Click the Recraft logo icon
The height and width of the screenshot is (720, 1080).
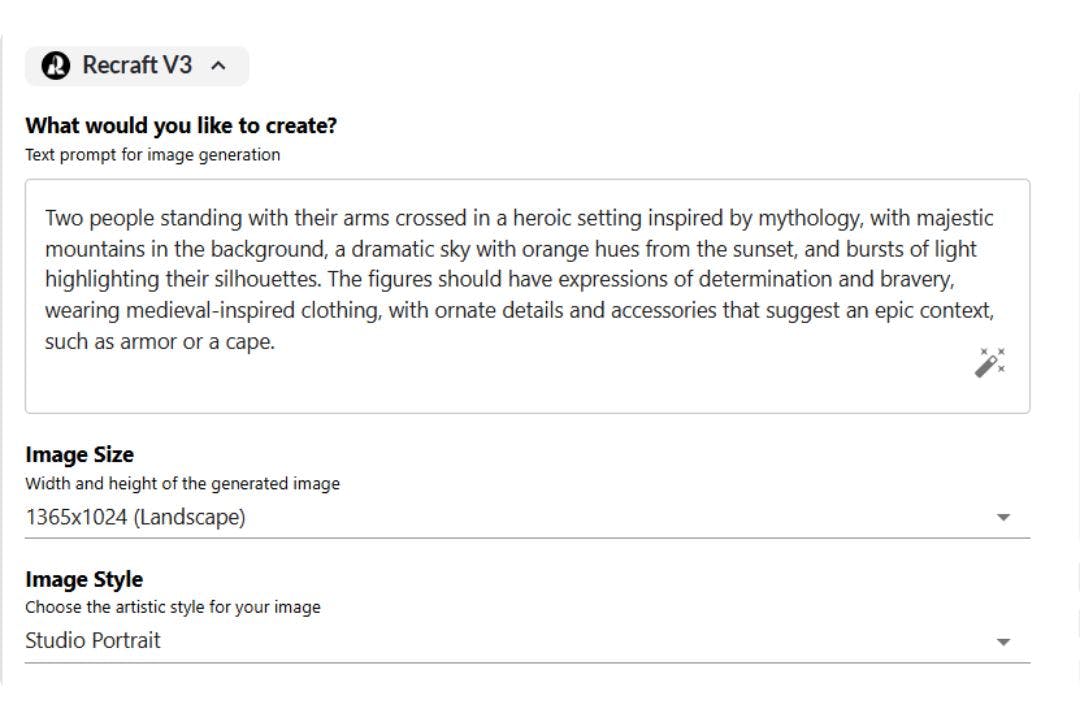(56, 66)
